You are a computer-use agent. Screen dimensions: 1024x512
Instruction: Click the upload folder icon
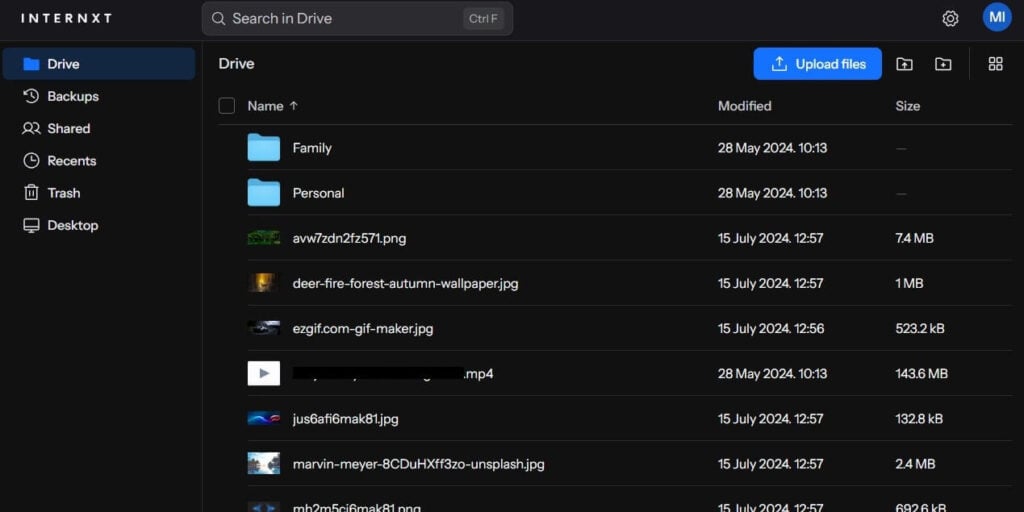(x=904, y=64)
